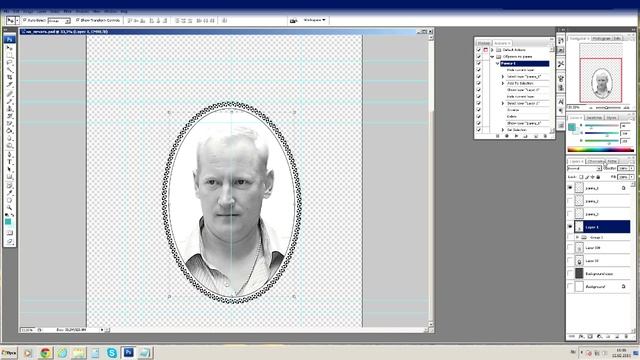Screen dimensions: 640x360
Task: Open the Auto-Select Group dropdown
Action: [59, 20]
